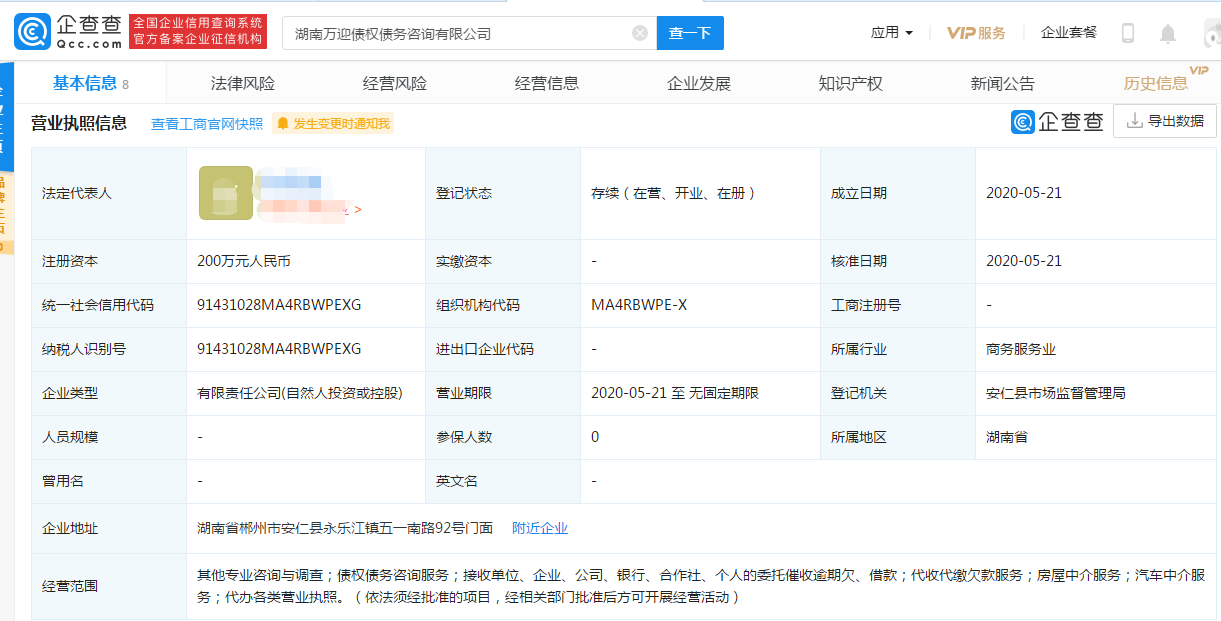1221x621 pixels.
Task: Open the mobile phone app icon
Action: pyautogui.click(x=1128, y=33)
